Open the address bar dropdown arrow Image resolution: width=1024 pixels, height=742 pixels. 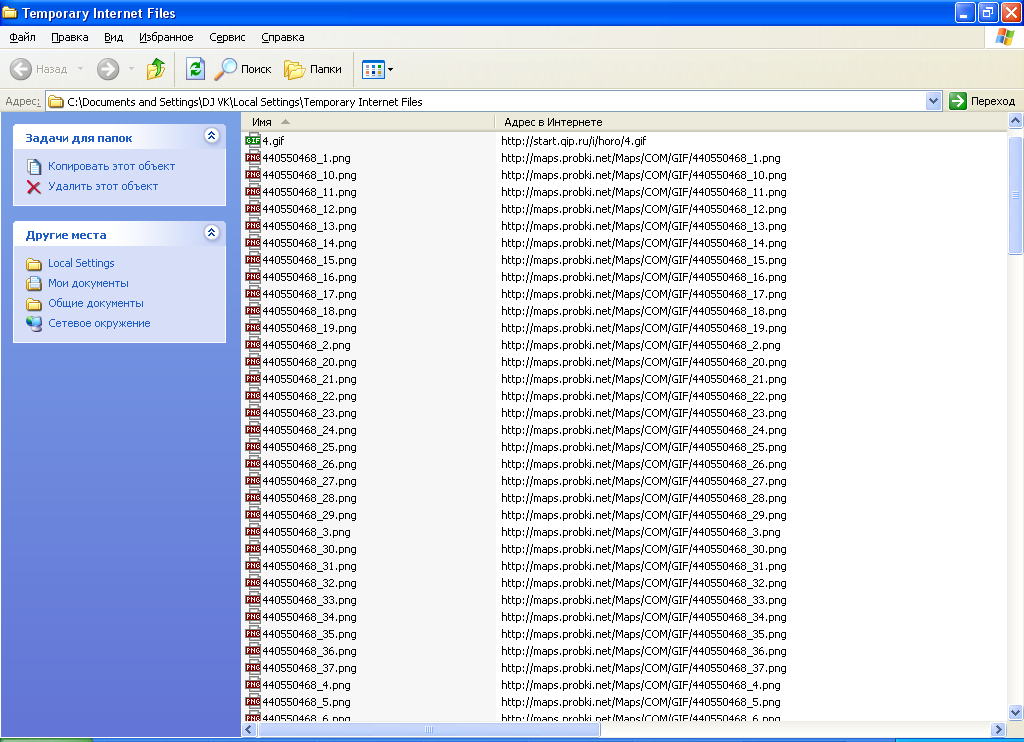point(934,101)
